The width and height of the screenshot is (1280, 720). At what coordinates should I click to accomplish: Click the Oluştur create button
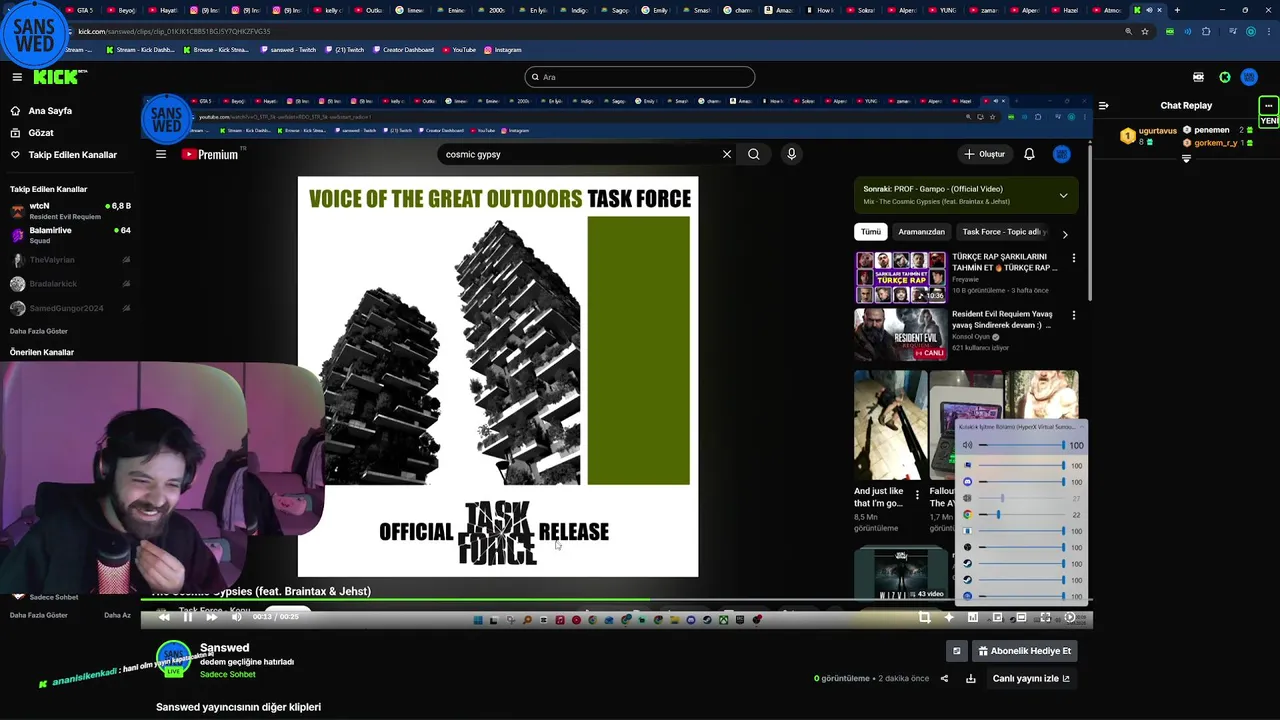point(984,154)
